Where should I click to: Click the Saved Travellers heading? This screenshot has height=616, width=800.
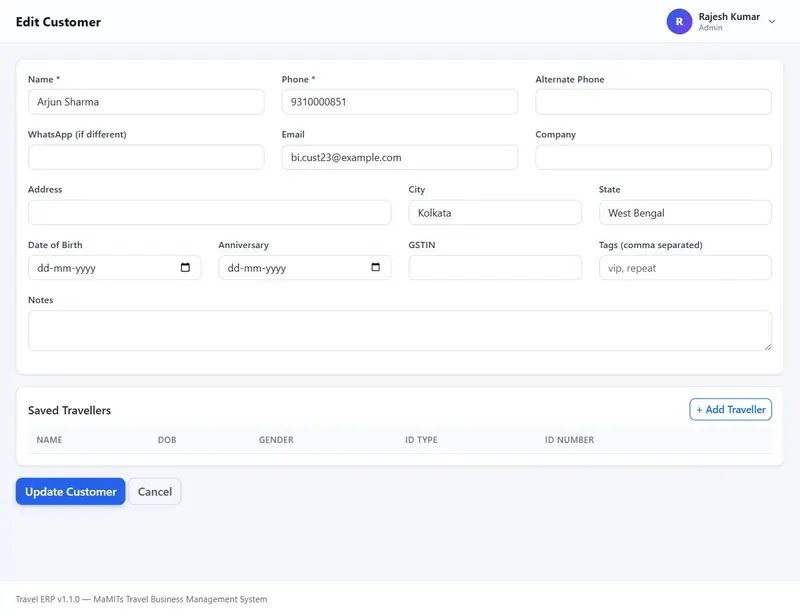[x=69, y=410]
